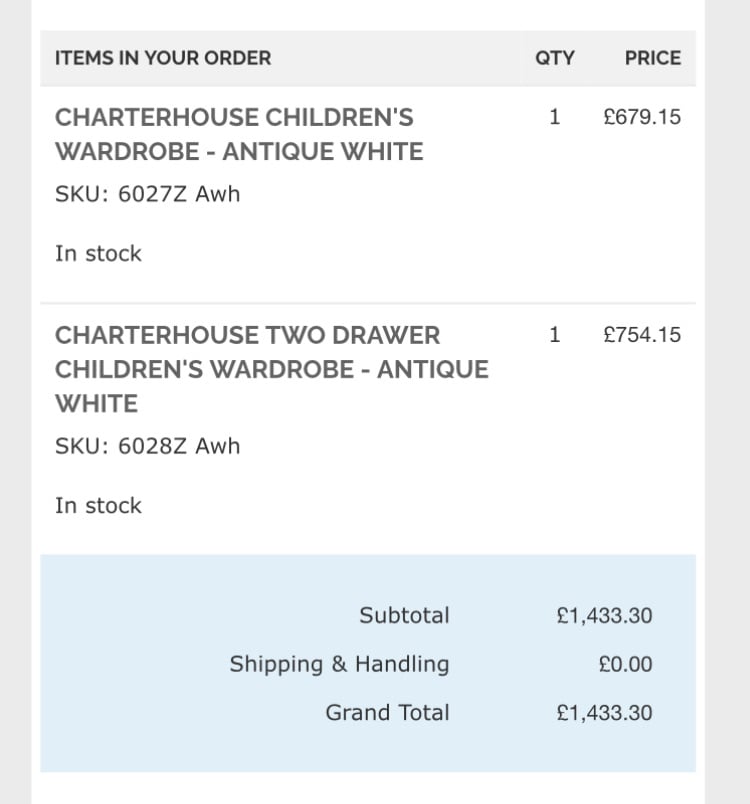Click the £0.00 shipping cost

(x=625, y=664)
